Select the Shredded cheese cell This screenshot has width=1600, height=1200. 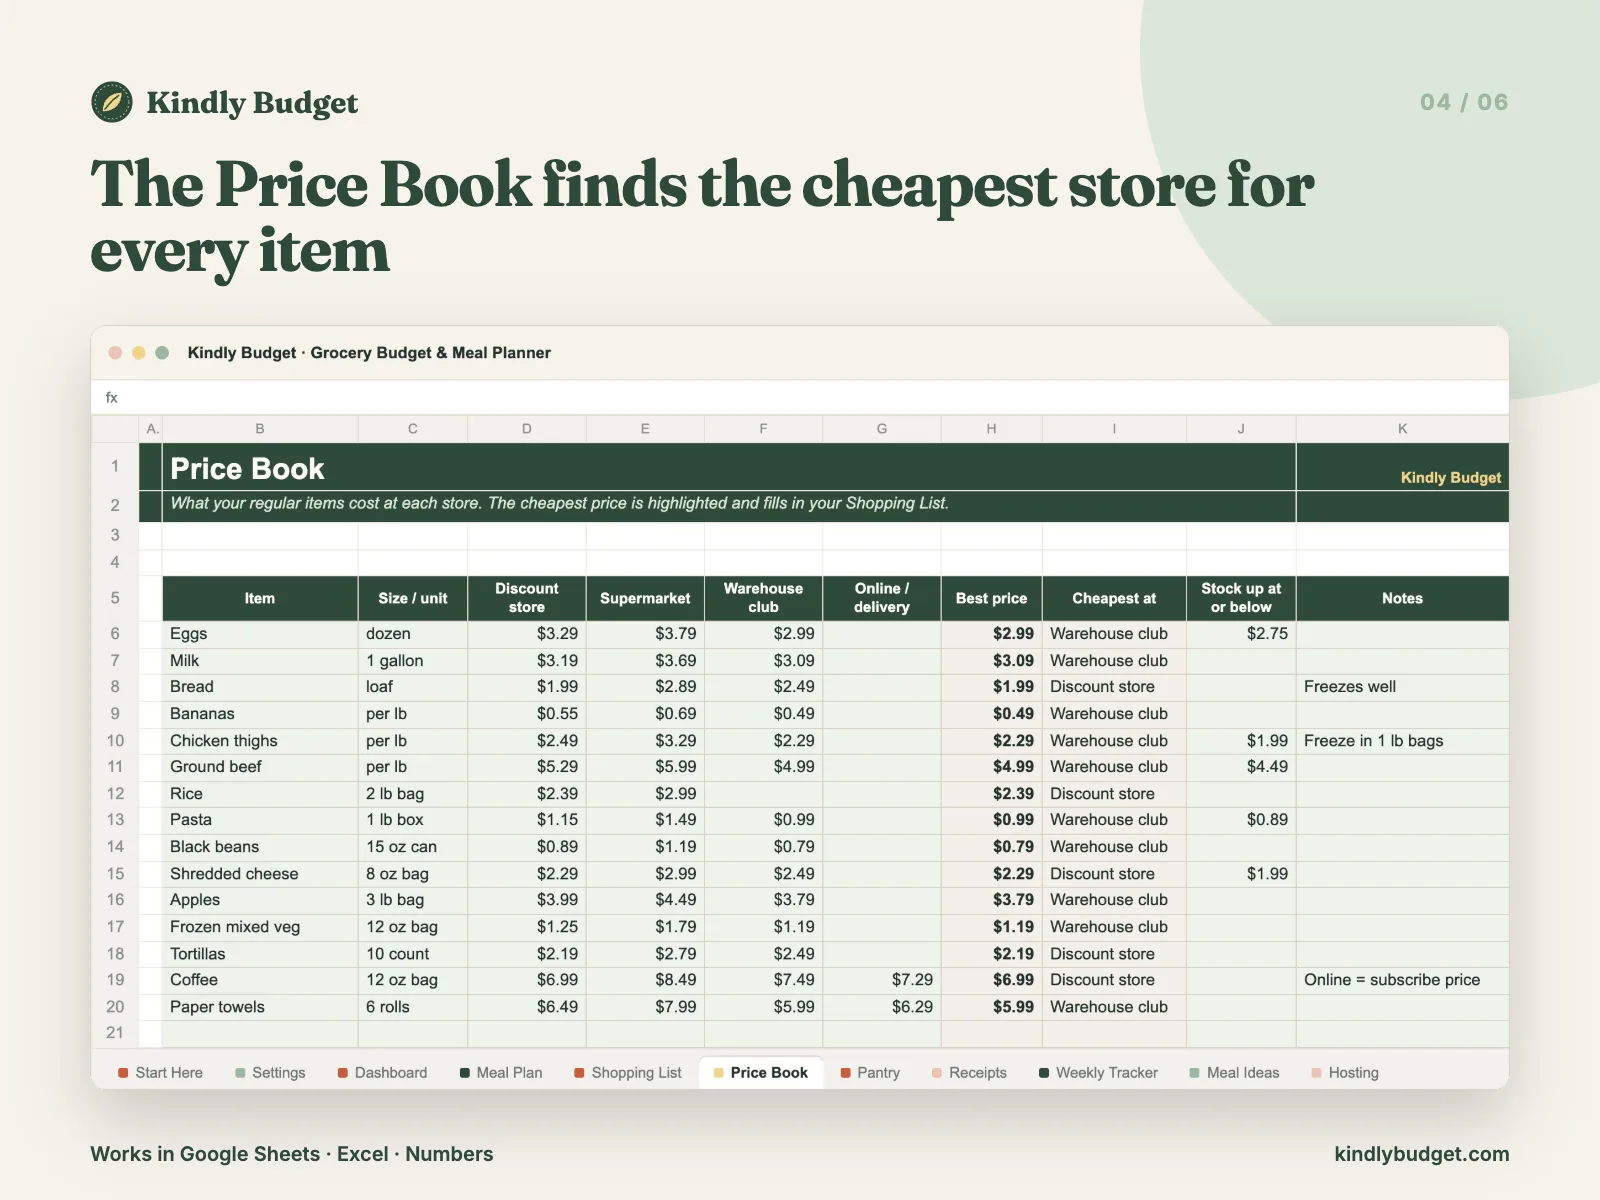pos(260,874)
